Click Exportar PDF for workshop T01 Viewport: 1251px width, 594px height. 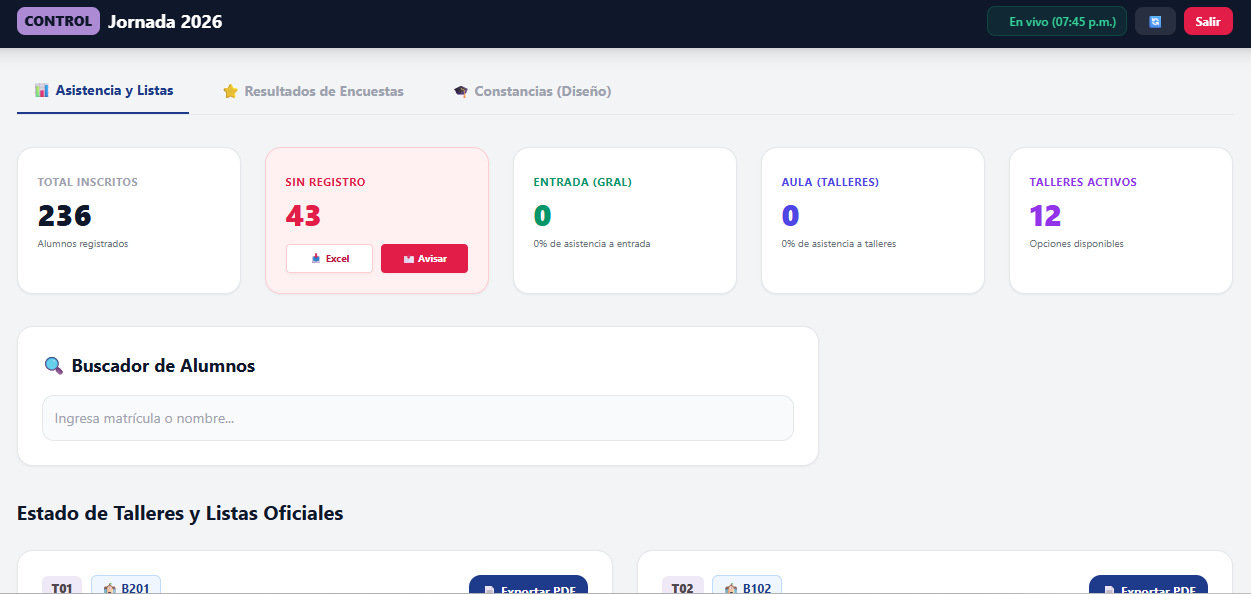pyautogui.click(x=528, y=584)
